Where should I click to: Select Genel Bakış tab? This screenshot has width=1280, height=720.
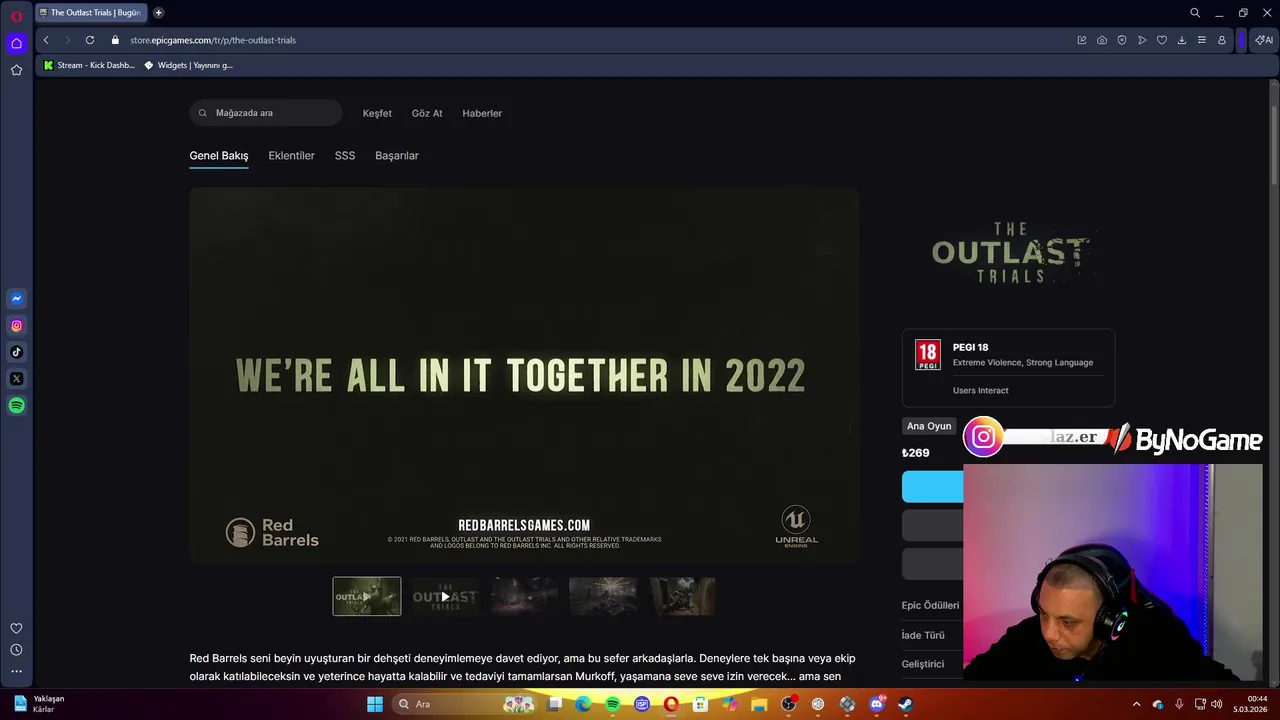219,156
